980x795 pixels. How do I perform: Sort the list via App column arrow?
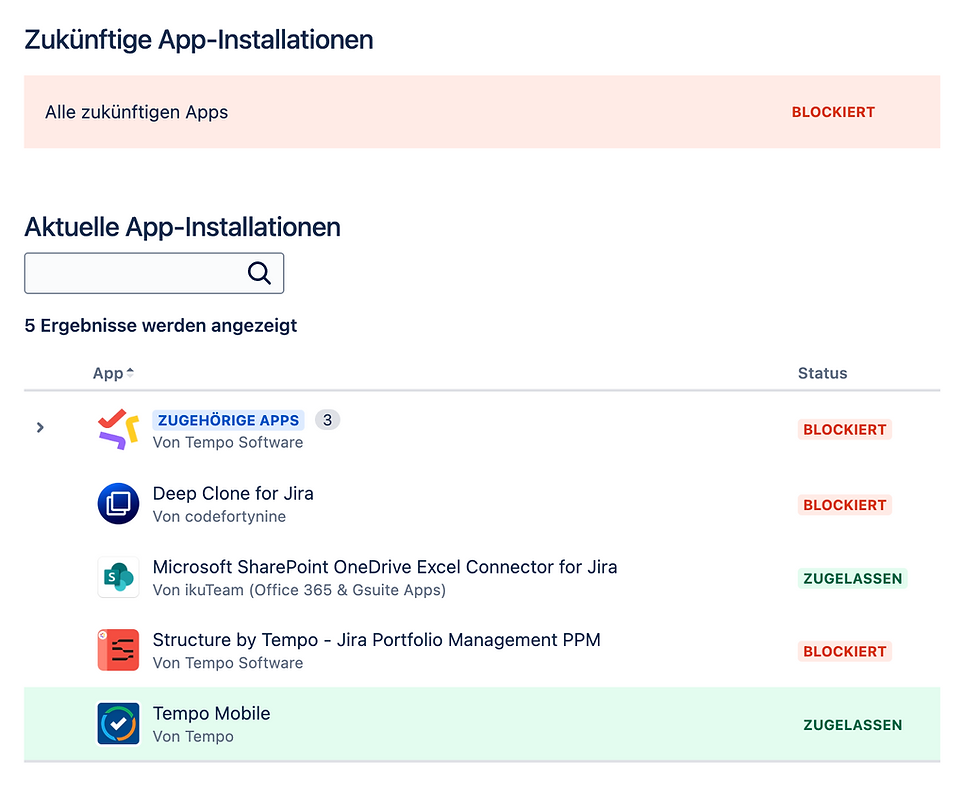[x=130, y=373]
